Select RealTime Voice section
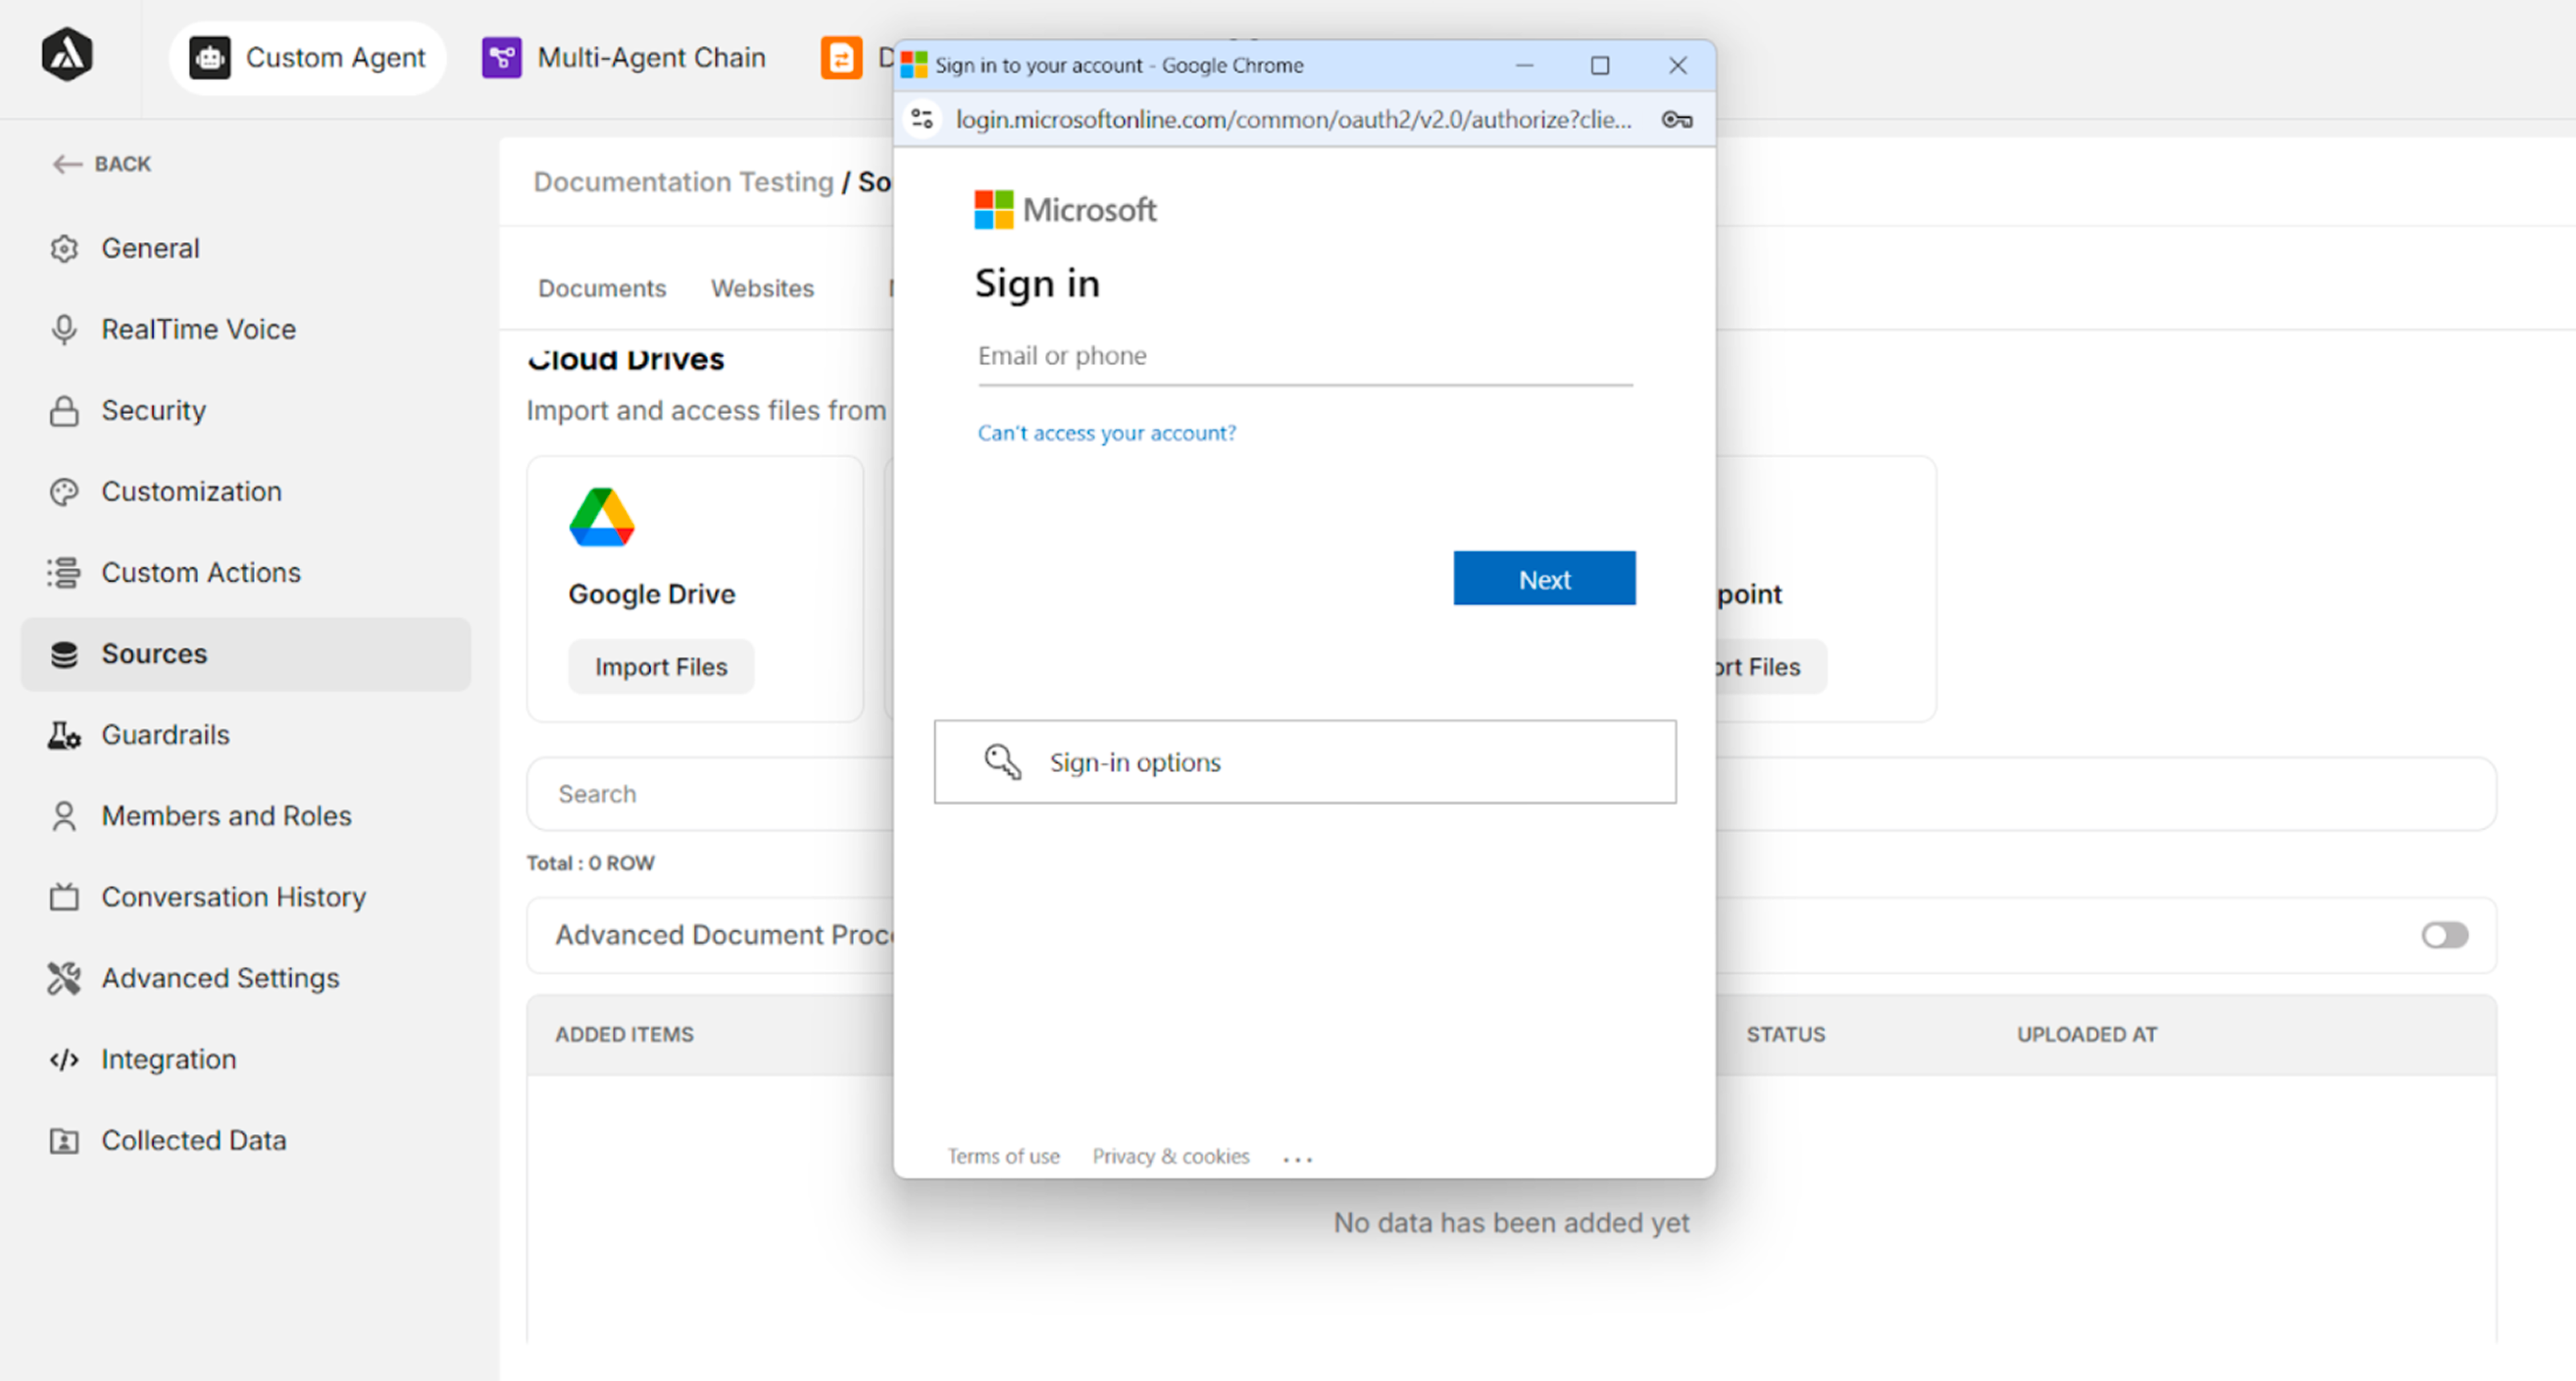 tap(198, 328)
